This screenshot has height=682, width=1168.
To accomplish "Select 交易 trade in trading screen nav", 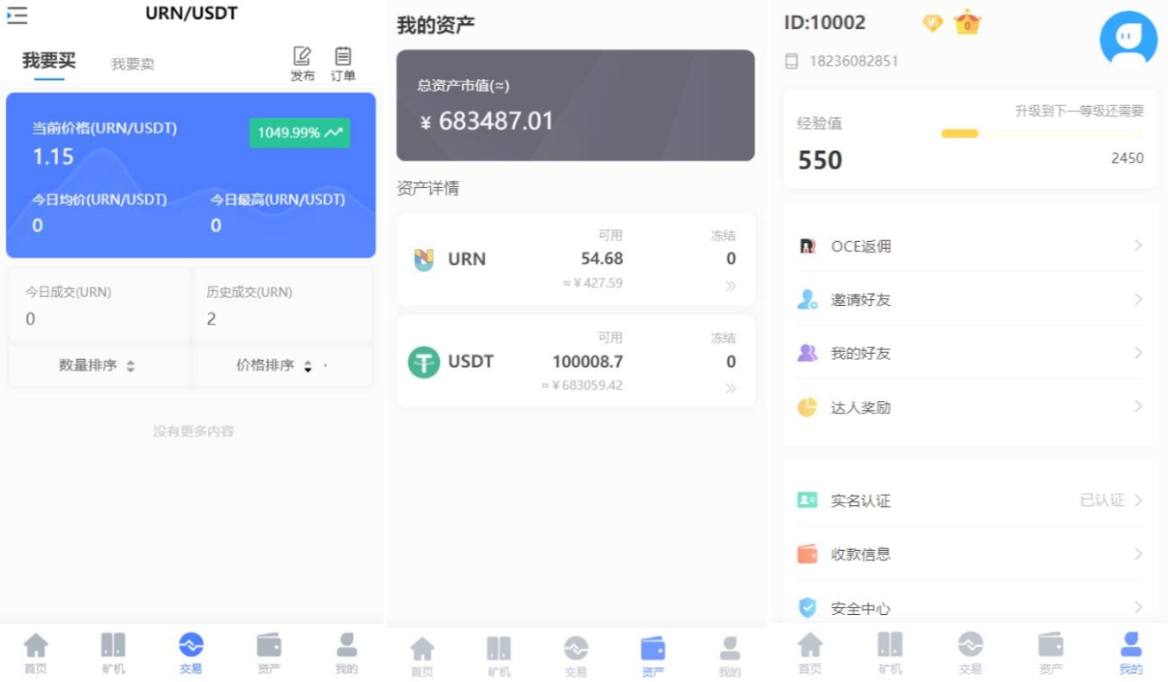I will pyautogui.click(x=191, y=653).
